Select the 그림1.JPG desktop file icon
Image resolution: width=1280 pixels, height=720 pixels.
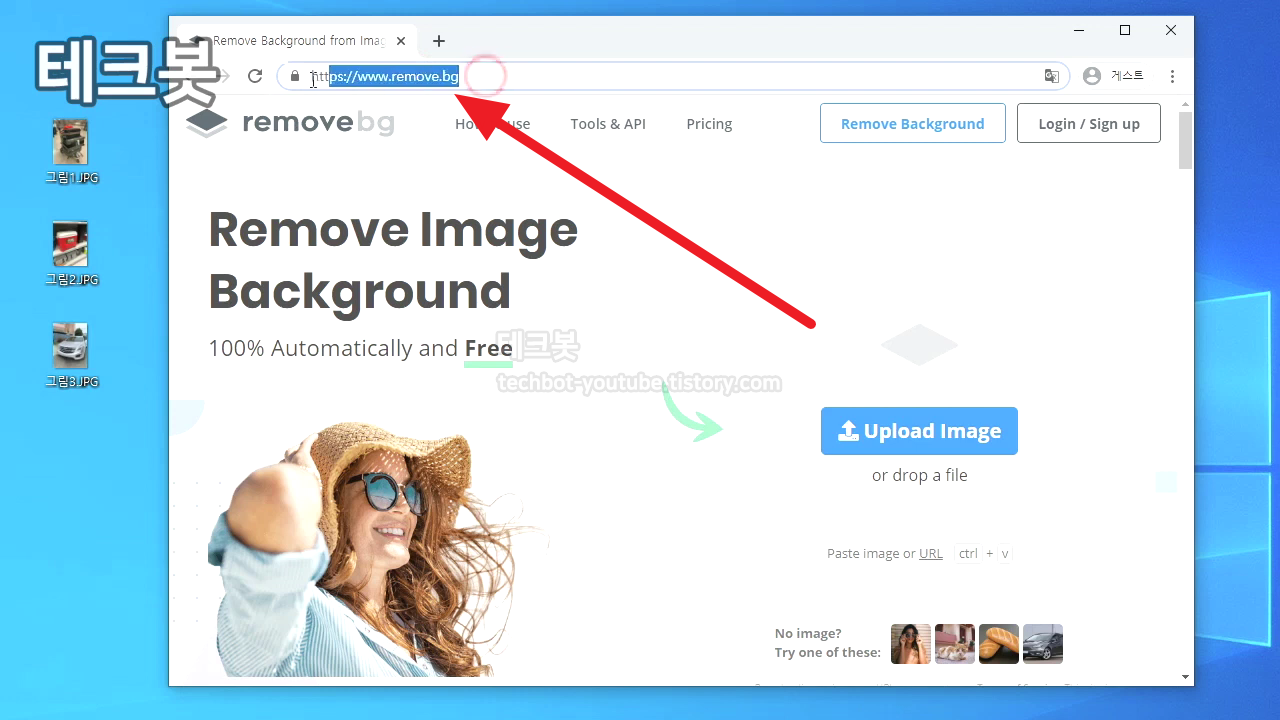pos(71,151)
